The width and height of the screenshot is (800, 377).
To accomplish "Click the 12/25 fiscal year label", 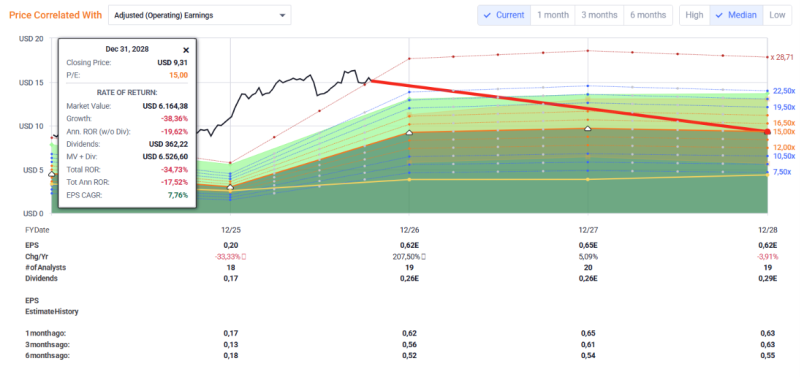I will [230, 230].
